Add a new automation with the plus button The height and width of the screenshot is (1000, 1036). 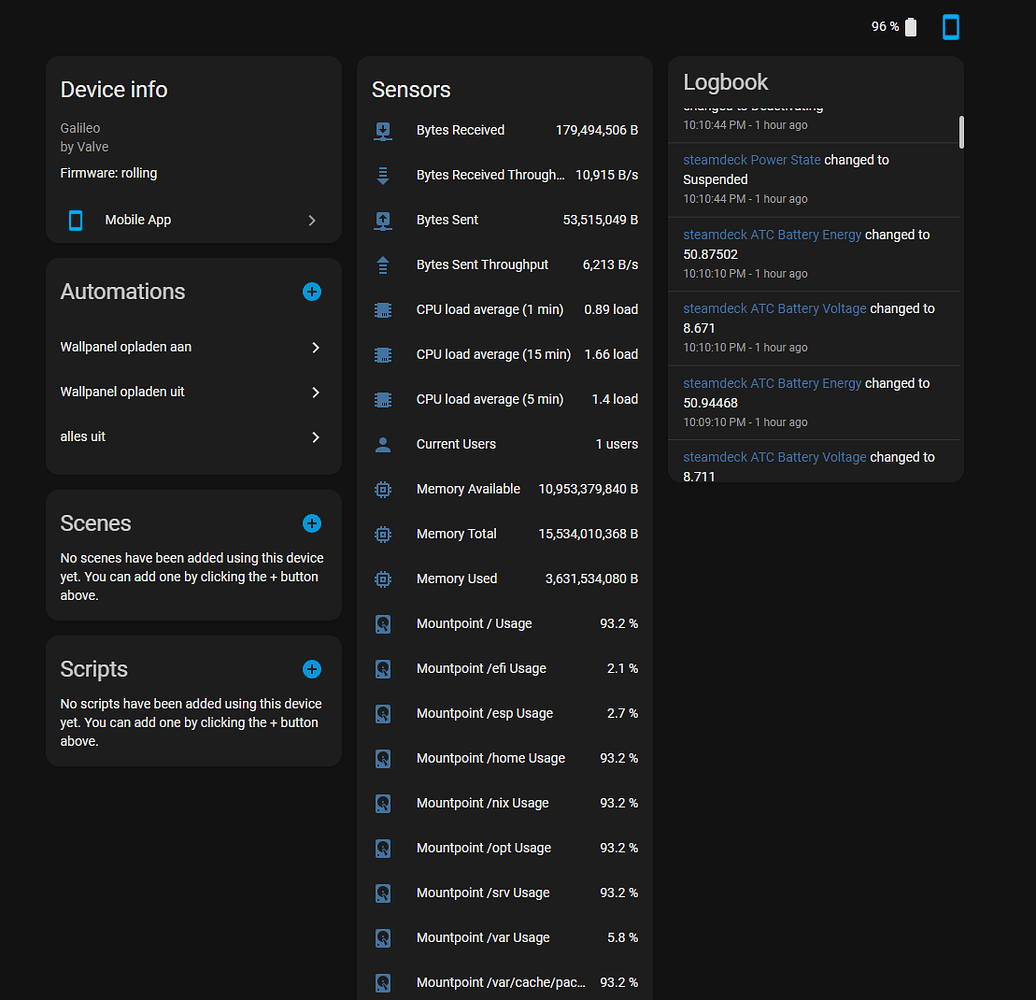coord(311,292)
